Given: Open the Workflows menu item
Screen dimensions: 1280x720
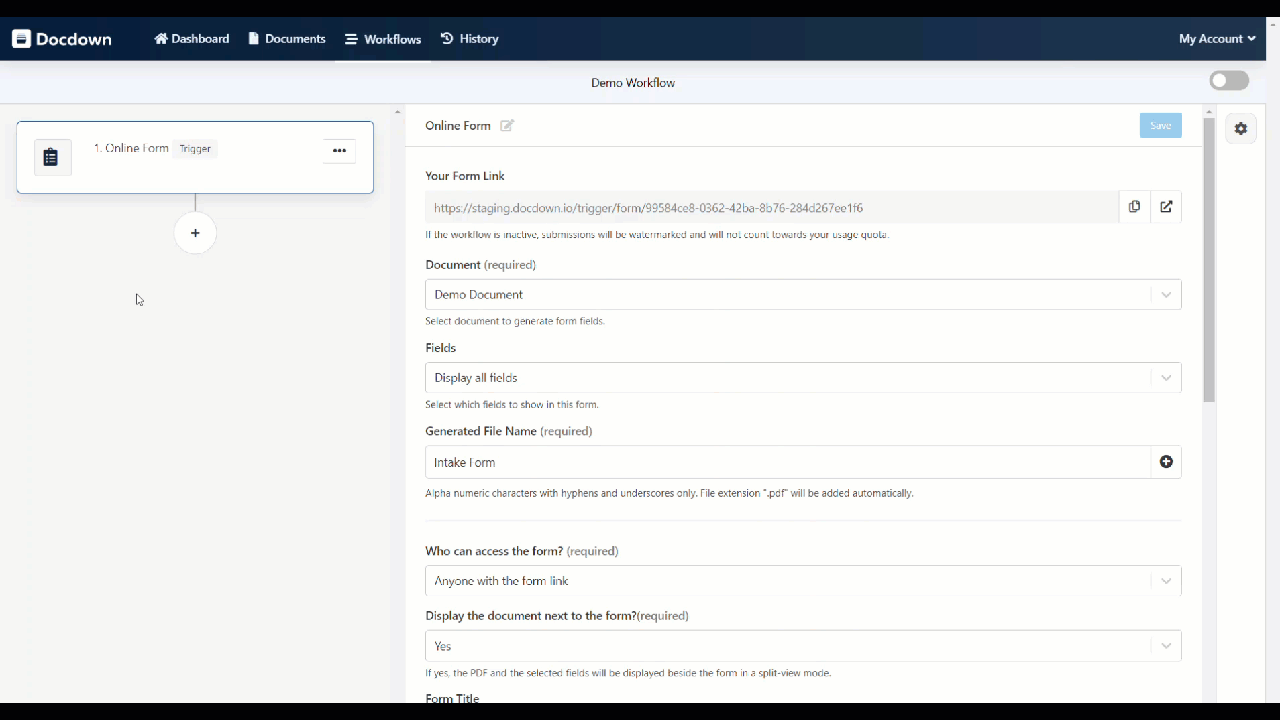Looking at the screenshot, I should (x=383, y=39).
